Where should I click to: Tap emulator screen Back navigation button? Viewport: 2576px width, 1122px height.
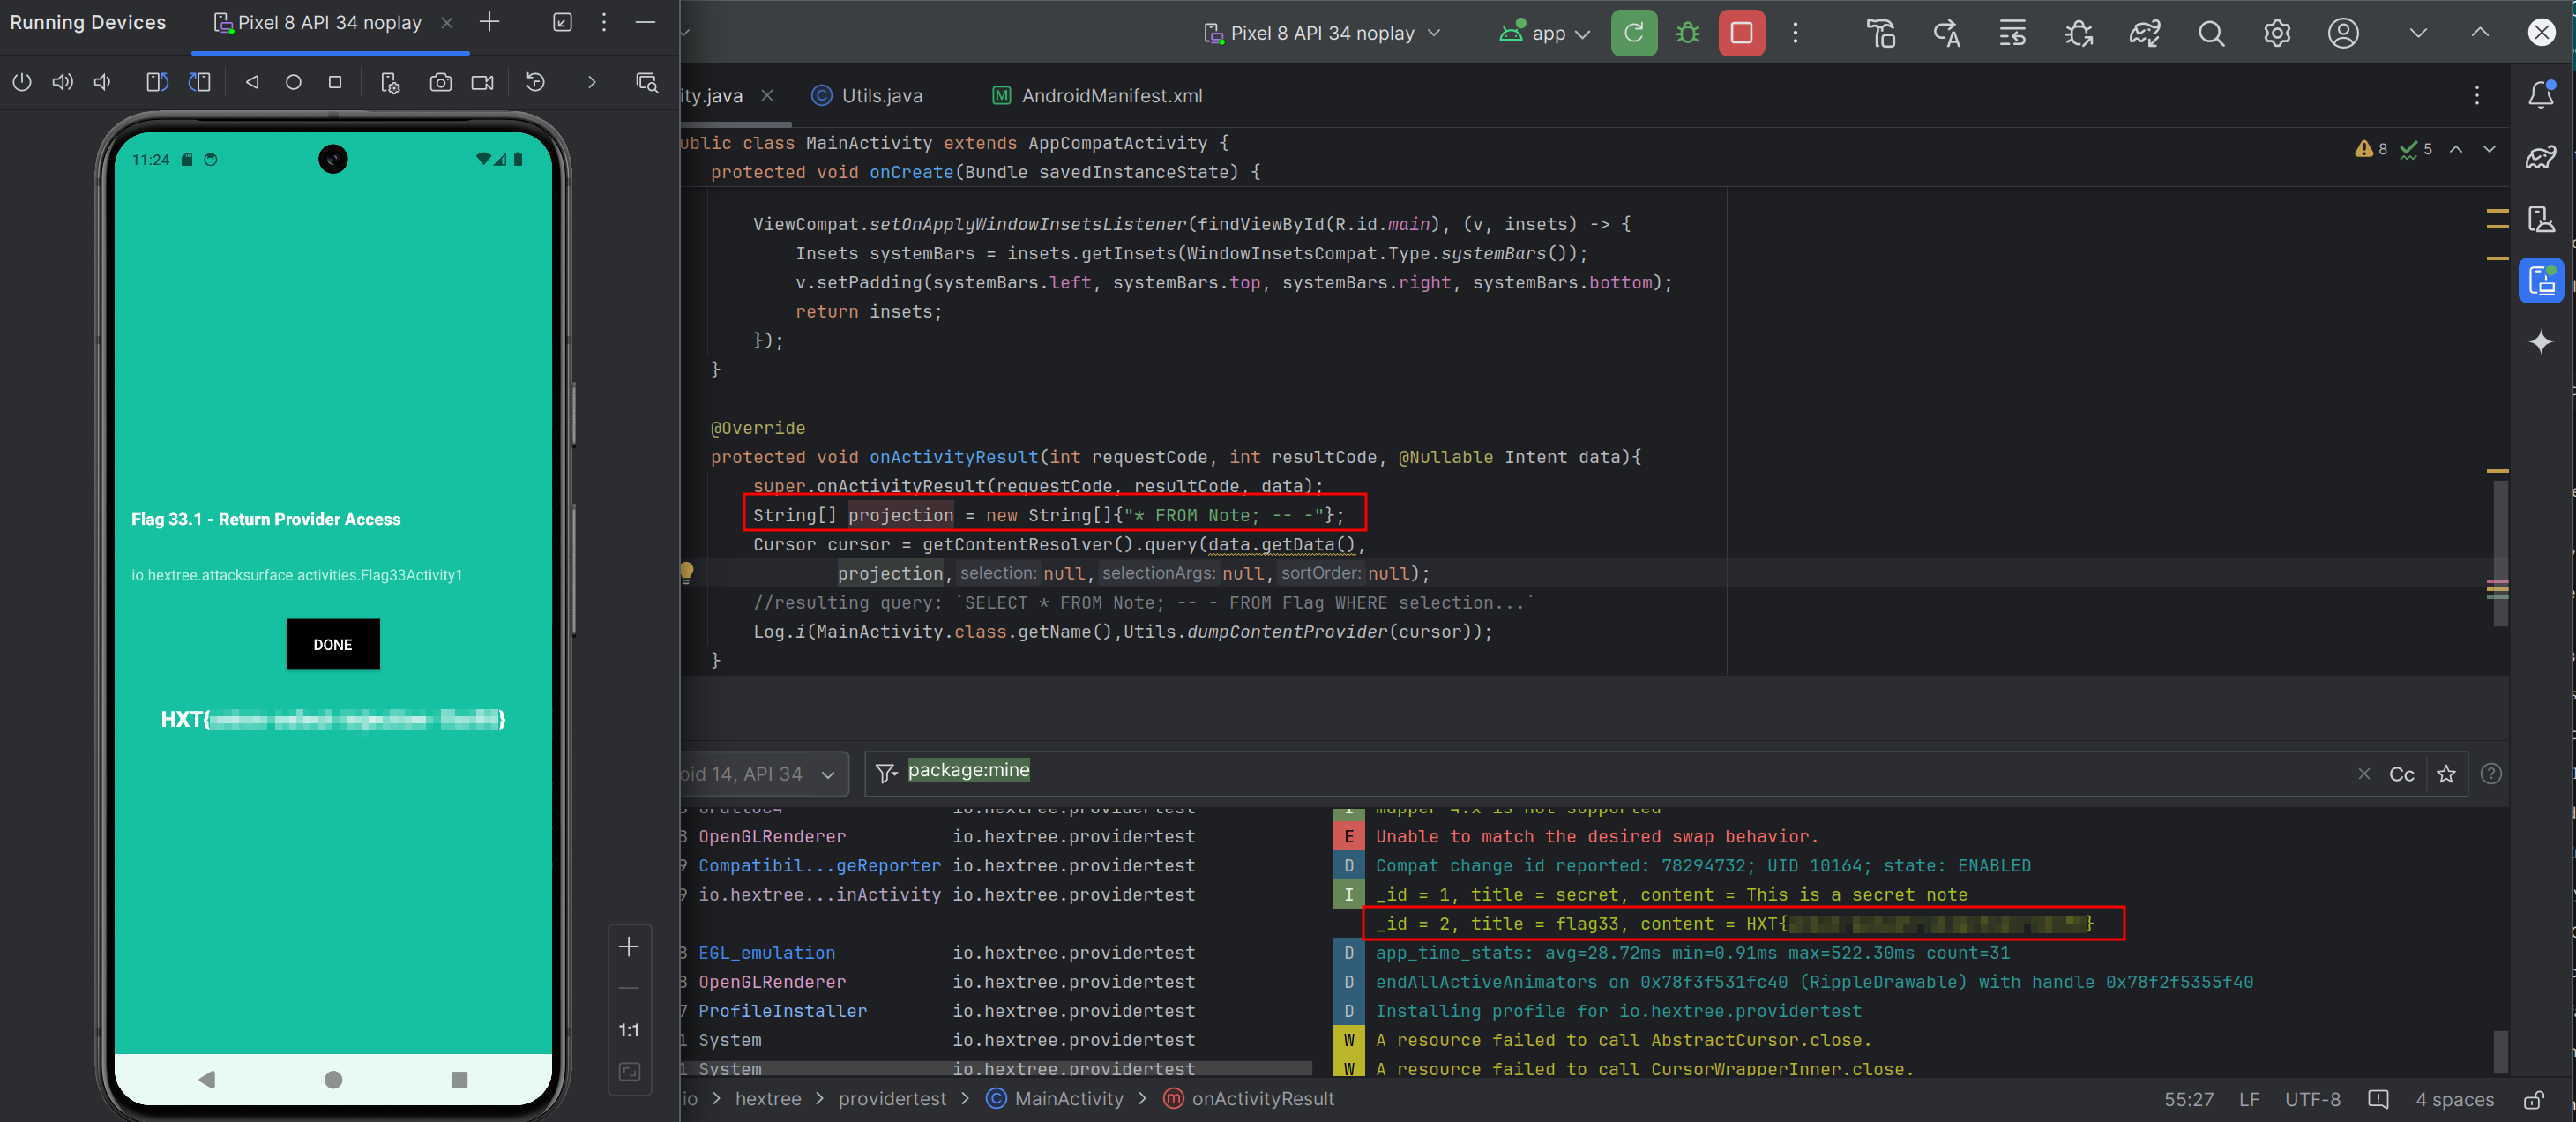[x=207, y=1079]
